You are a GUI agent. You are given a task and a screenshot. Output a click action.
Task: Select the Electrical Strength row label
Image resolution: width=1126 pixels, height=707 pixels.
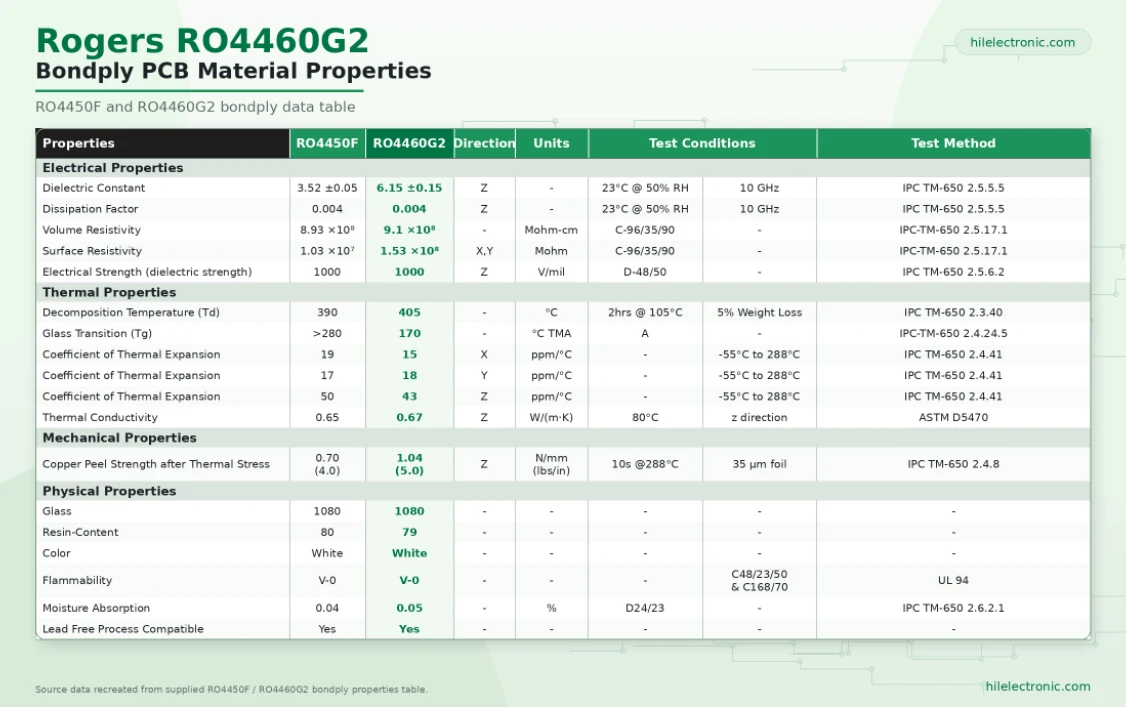pos(147,272)
